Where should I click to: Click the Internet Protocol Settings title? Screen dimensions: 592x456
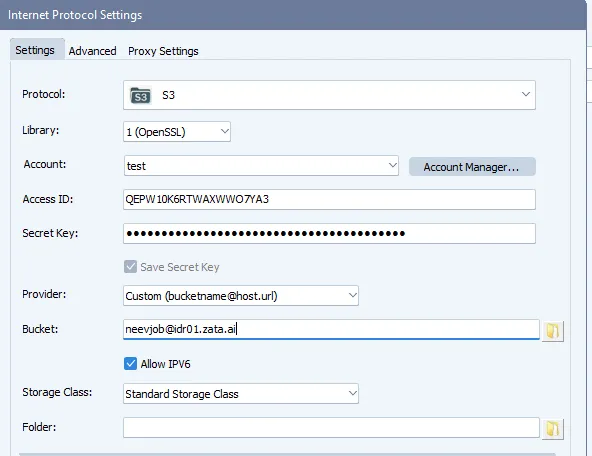click(x=75, y=15)
